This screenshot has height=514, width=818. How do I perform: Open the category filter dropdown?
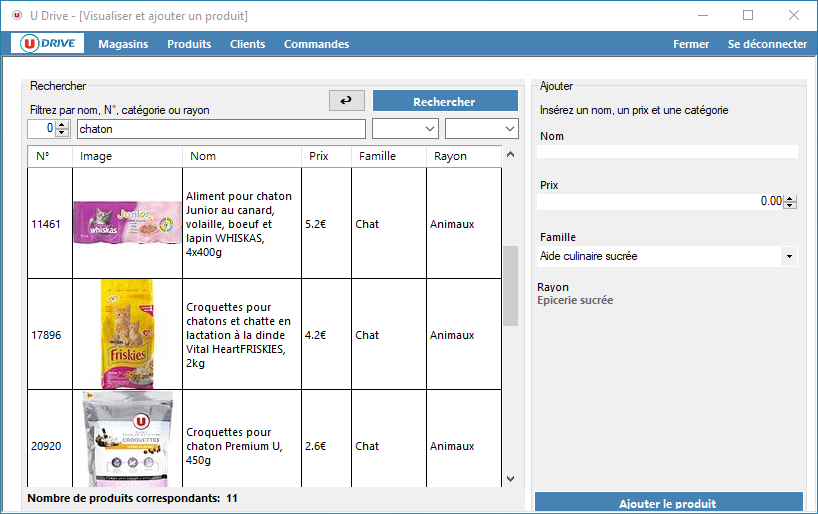(405, 129)
